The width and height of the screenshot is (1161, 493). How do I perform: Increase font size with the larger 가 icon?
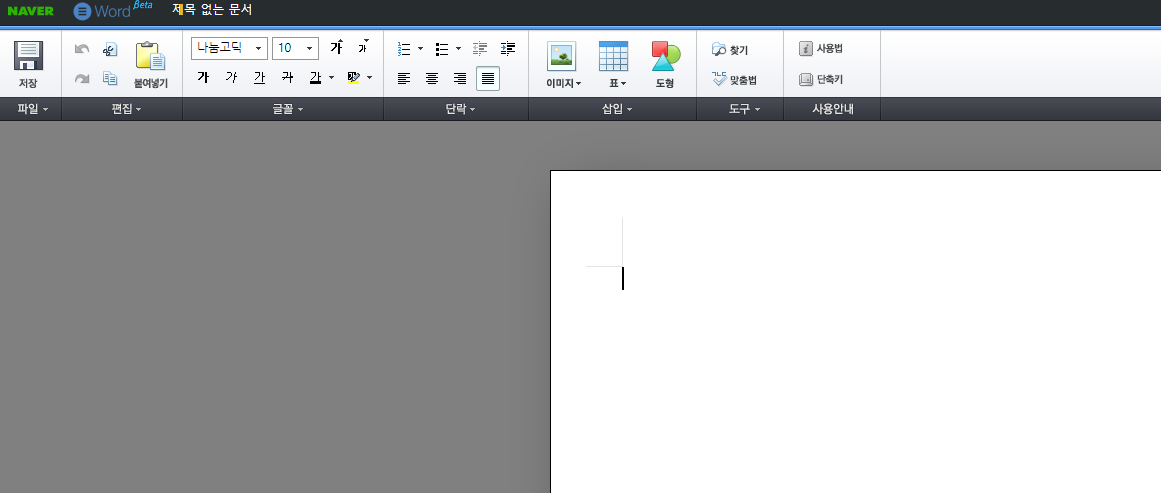337,48
